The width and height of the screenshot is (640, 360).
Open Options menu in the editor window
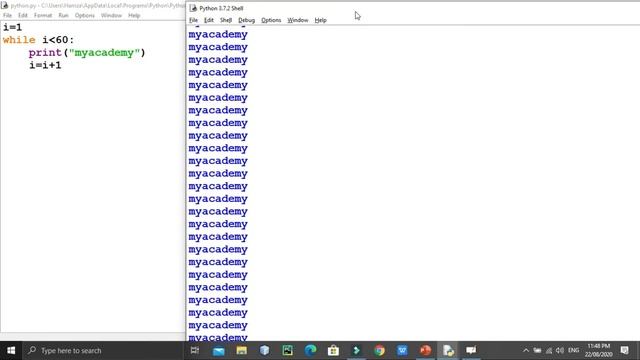[x=84, y=15]
